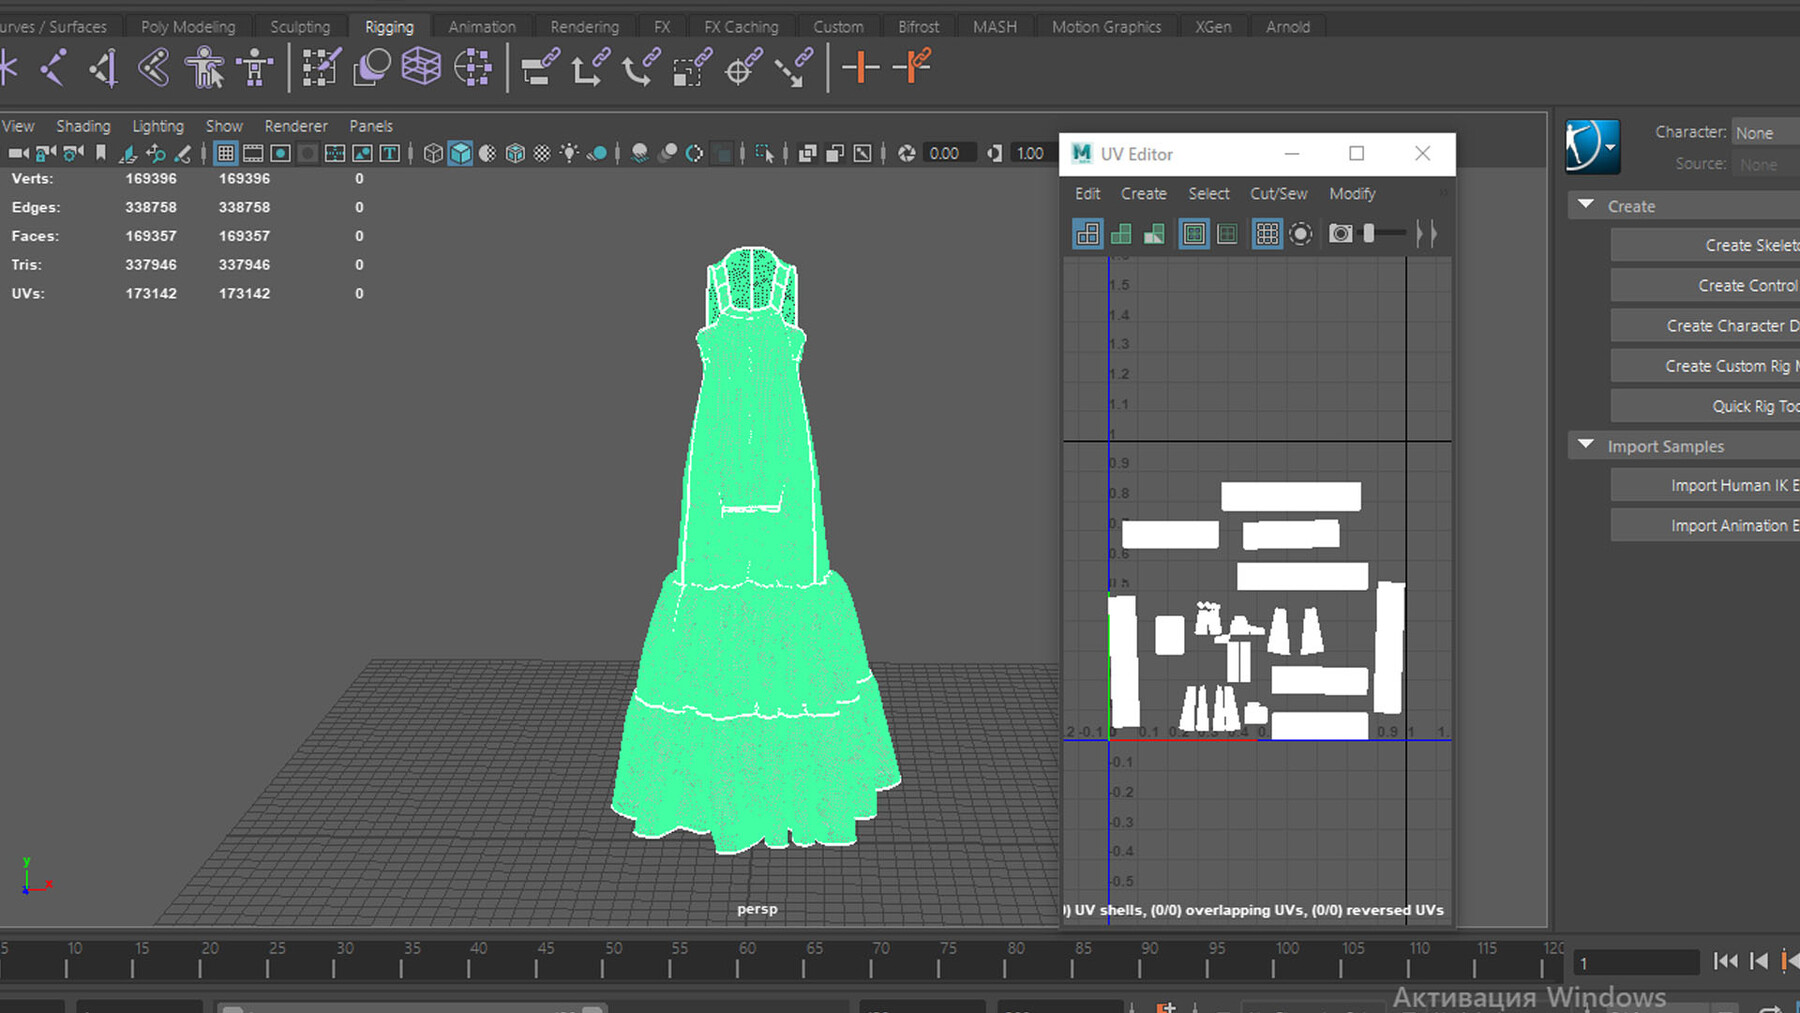Viewport: 1800px width, 1013px height.
Task: Open the viewport Shading menu
Action: (83, 126)
